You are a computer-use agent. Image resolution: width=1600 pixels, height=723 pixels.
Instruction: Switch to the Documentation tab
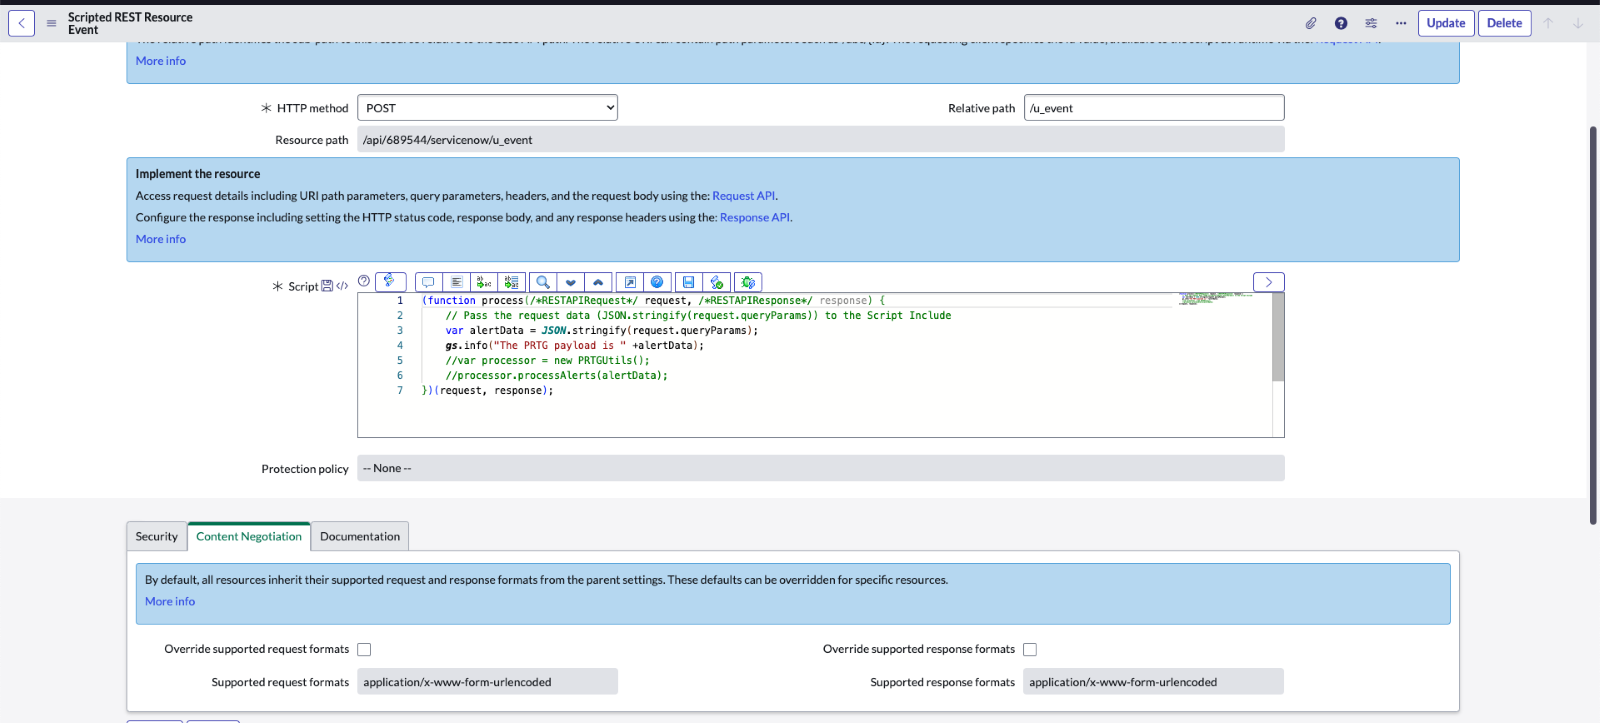(x=360, y=537)
